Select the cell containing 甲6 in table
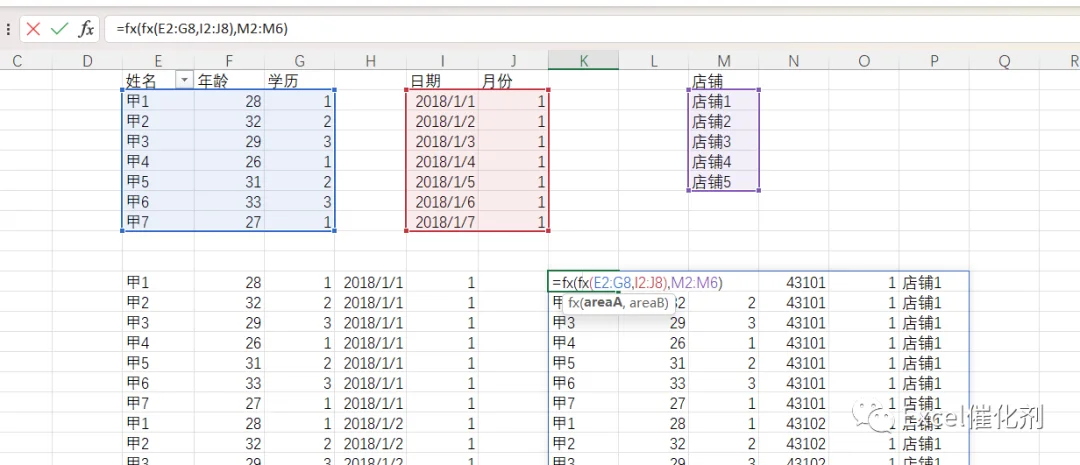 pos(158,203)
